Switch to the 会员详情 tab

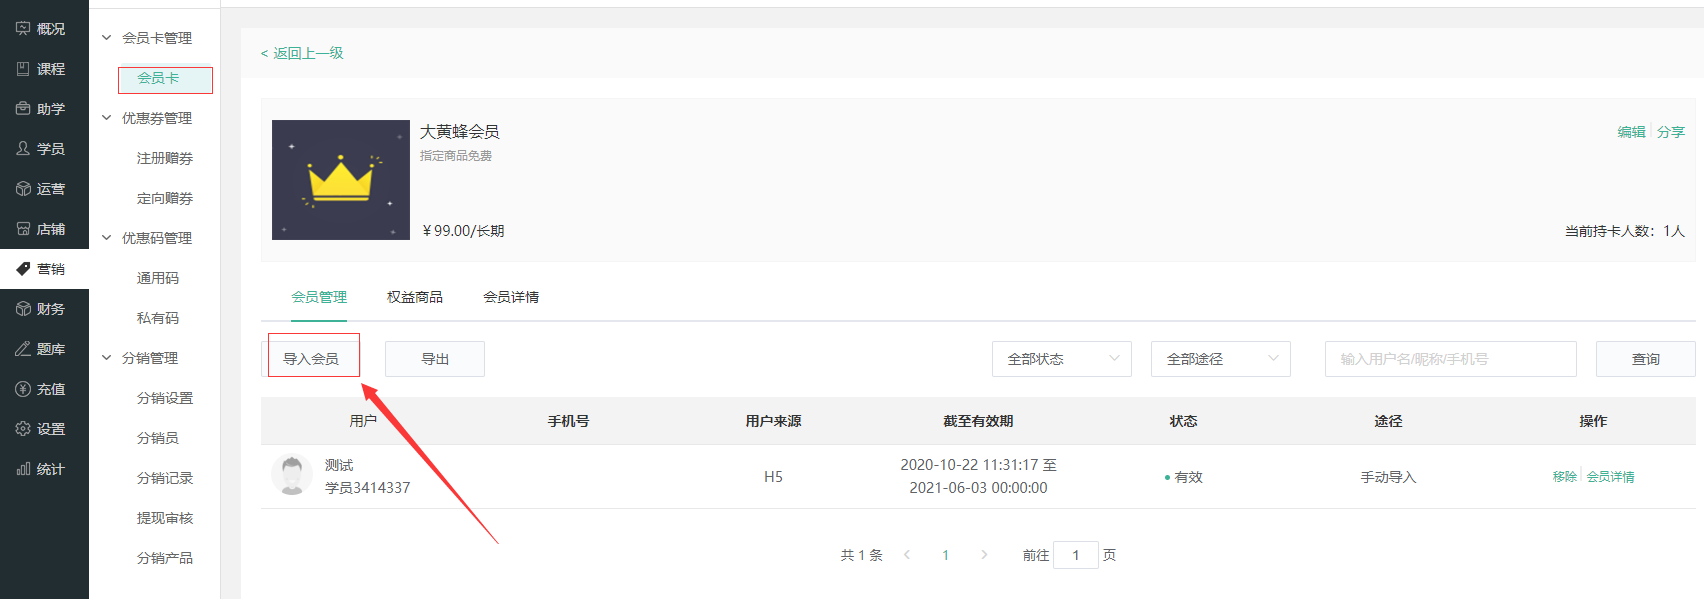pos(511,297)
